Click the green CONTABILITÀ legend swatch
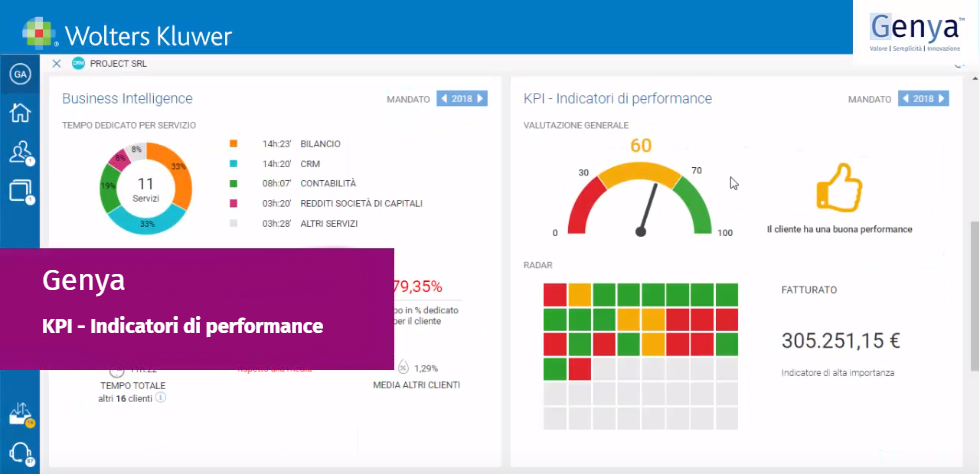This screenshot has width=980, height=474. (234, 183)
